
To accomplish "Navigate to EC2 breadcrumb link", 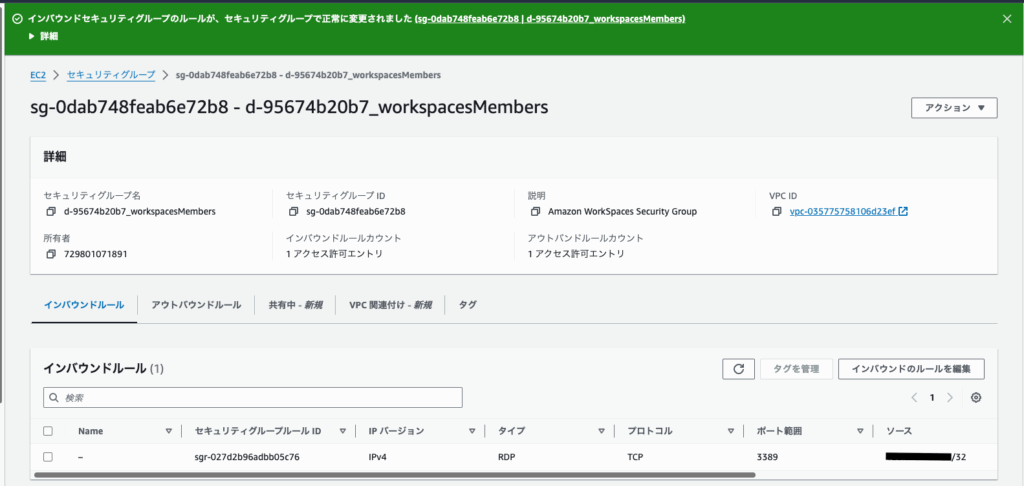I will tap(39, 75).
